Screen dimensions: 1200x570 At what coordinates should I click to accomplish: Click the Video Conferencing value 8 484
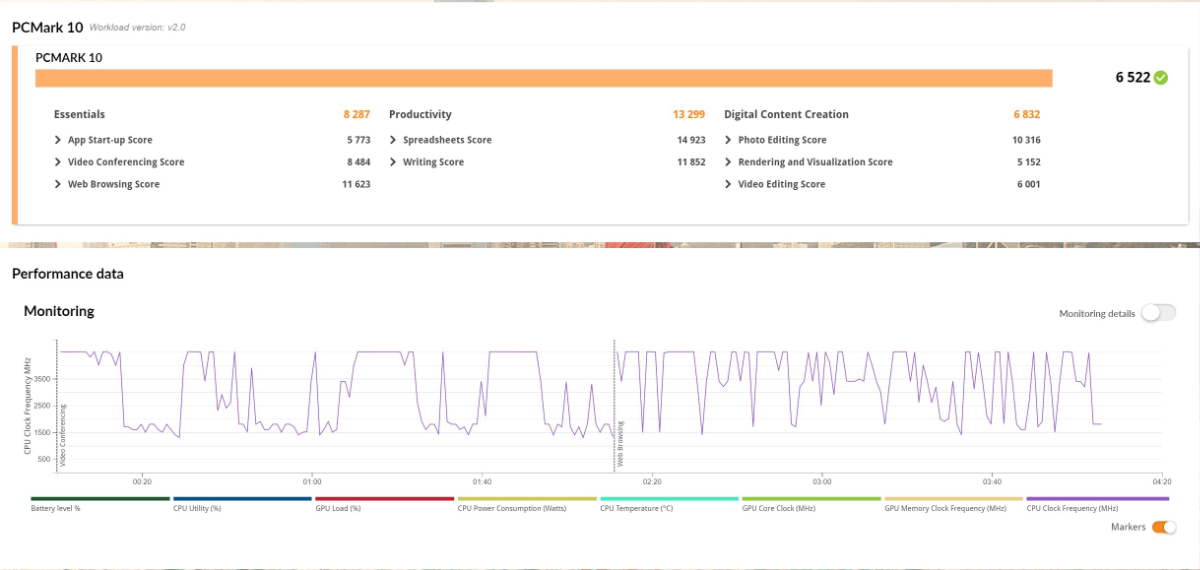pos(359,162)
